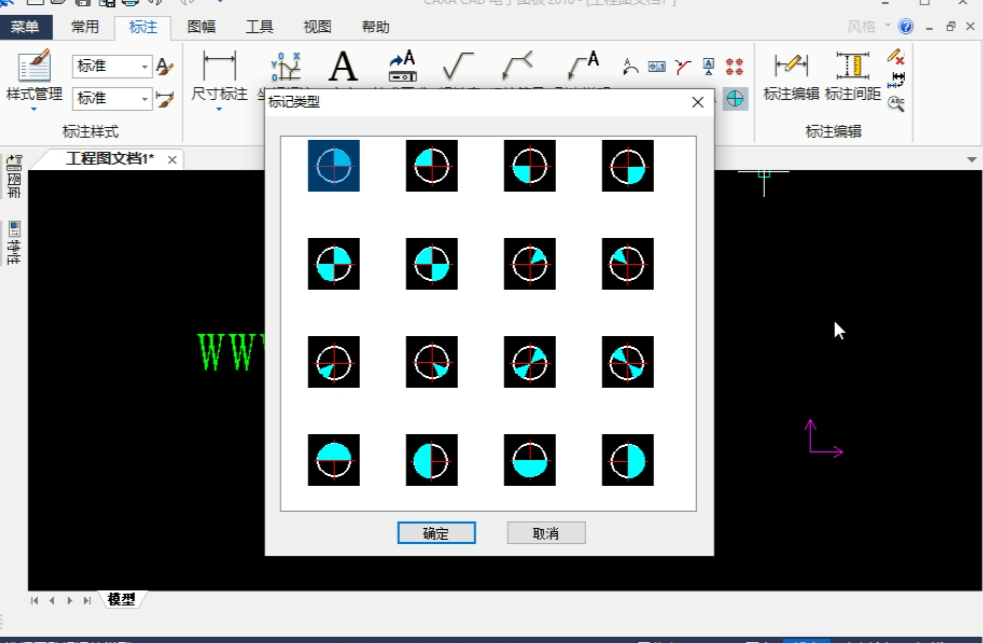Select marker with upper-left and lower-right wedges
The width and height of the screenshot is (983, 643).
[x=628, y=362]
